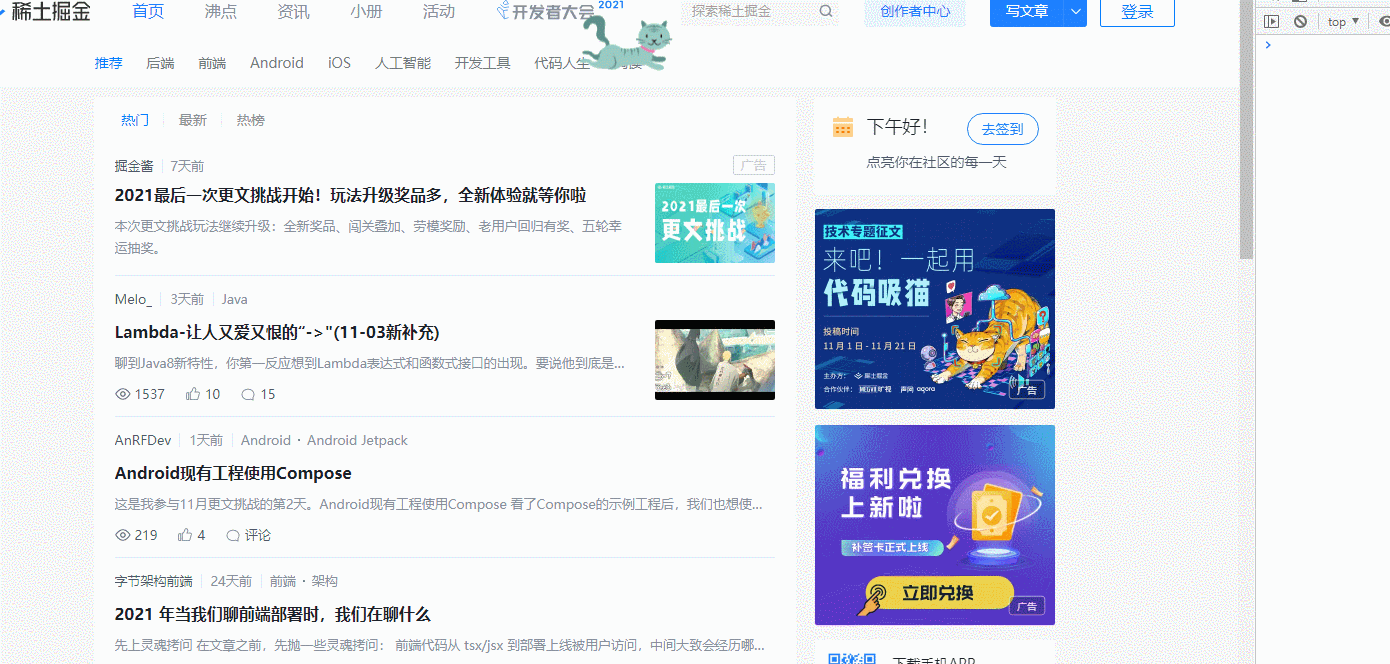Open article 2021年当我们聊前端部署时
1390x664 pixels.
[273, 614]
